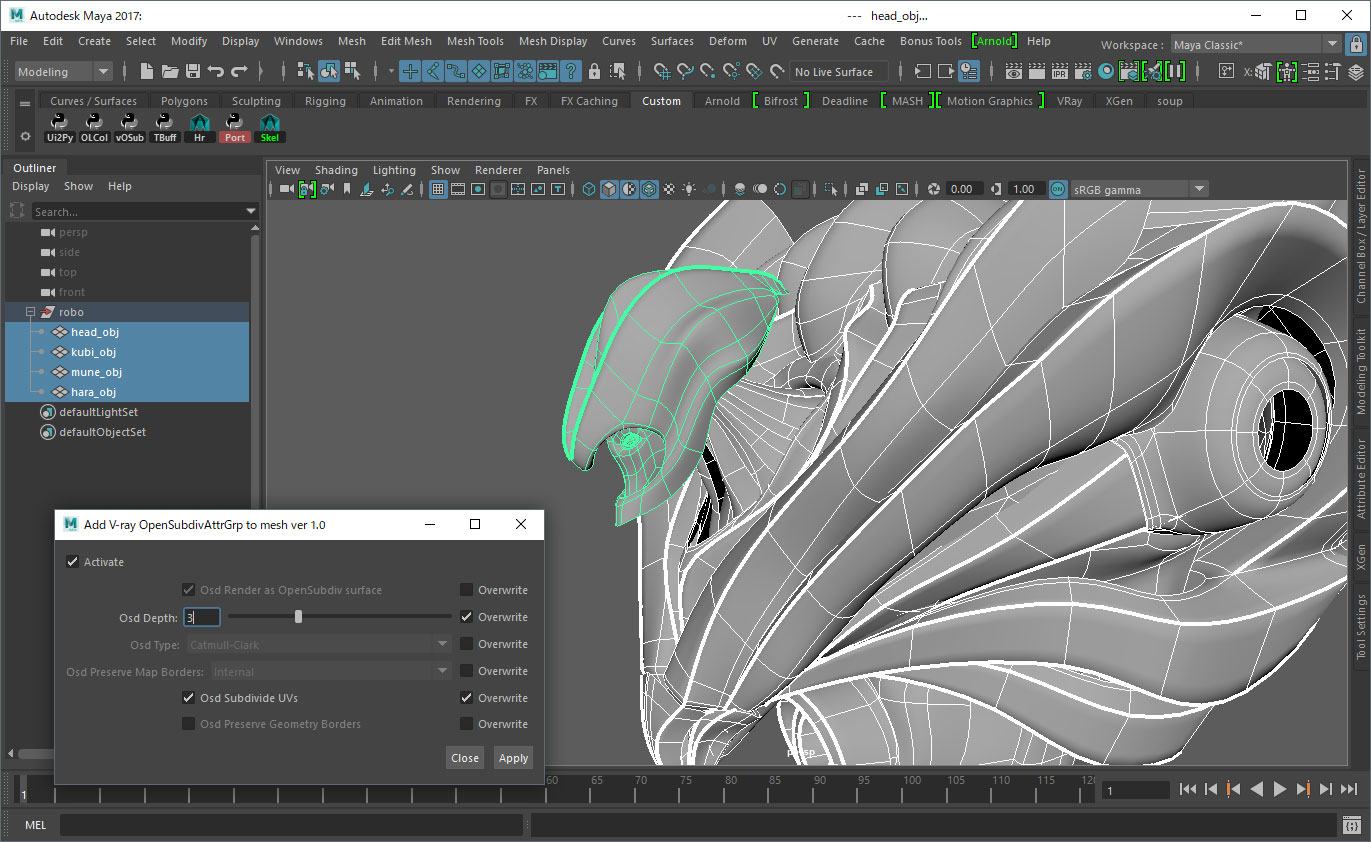Open the sRGB gamma view transform dropdown
The image size is (1371, 842).
(1139, 189)
